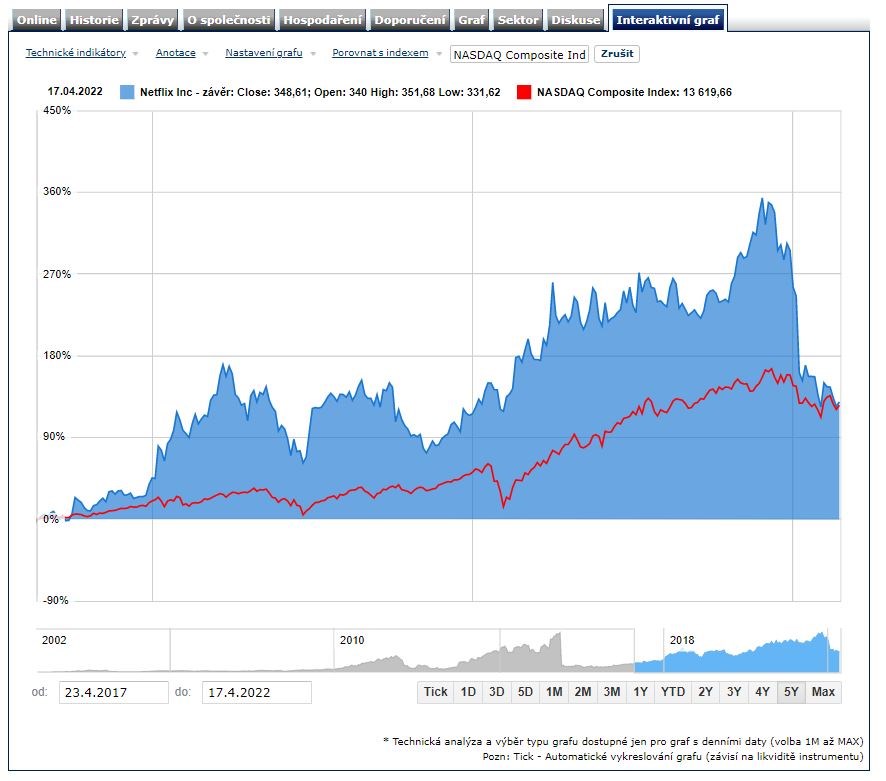Switch to the Historie tab
This screenshot has height=781, width=886.
click(x=95, y=20)
